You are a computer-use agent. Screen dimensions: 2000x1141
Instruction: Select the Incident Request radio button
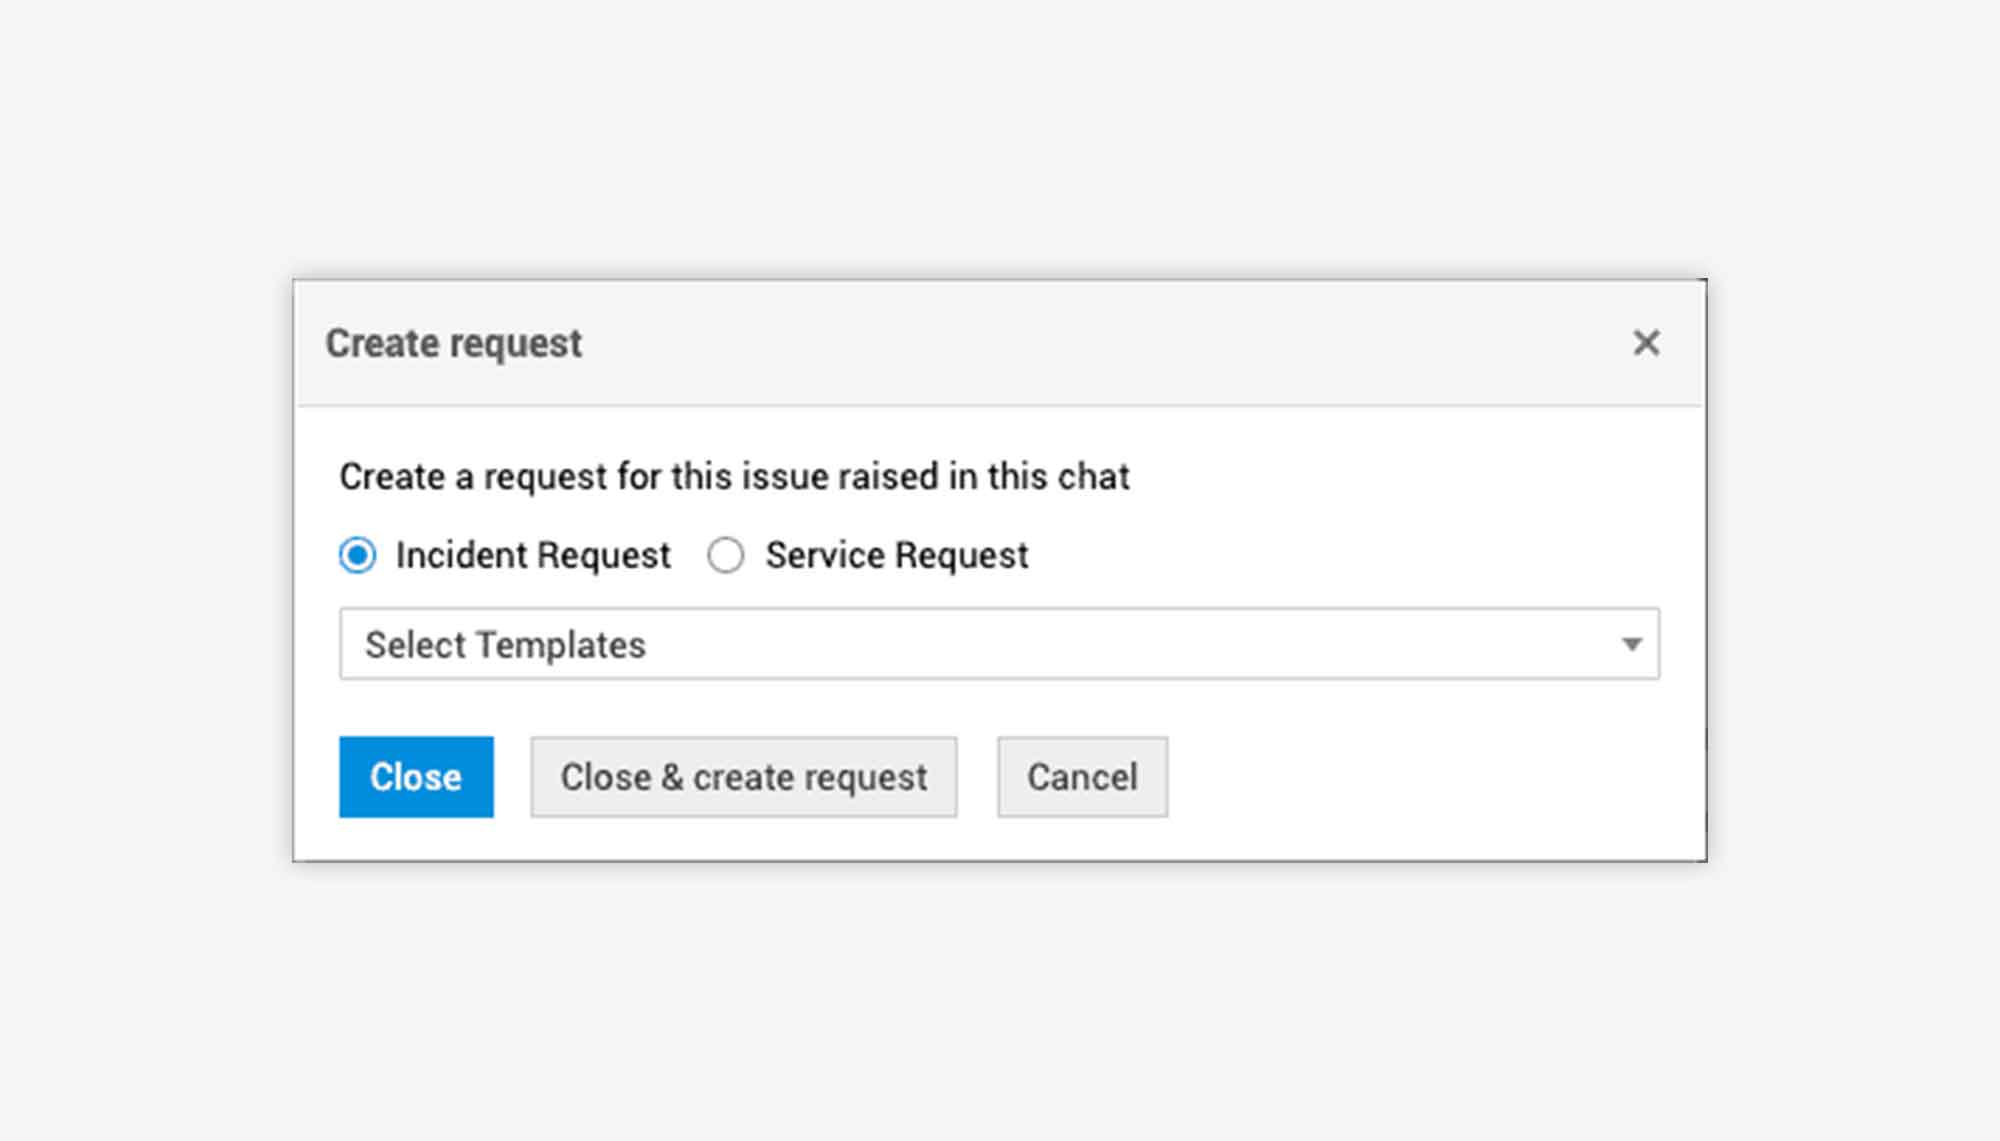[358, 555]
